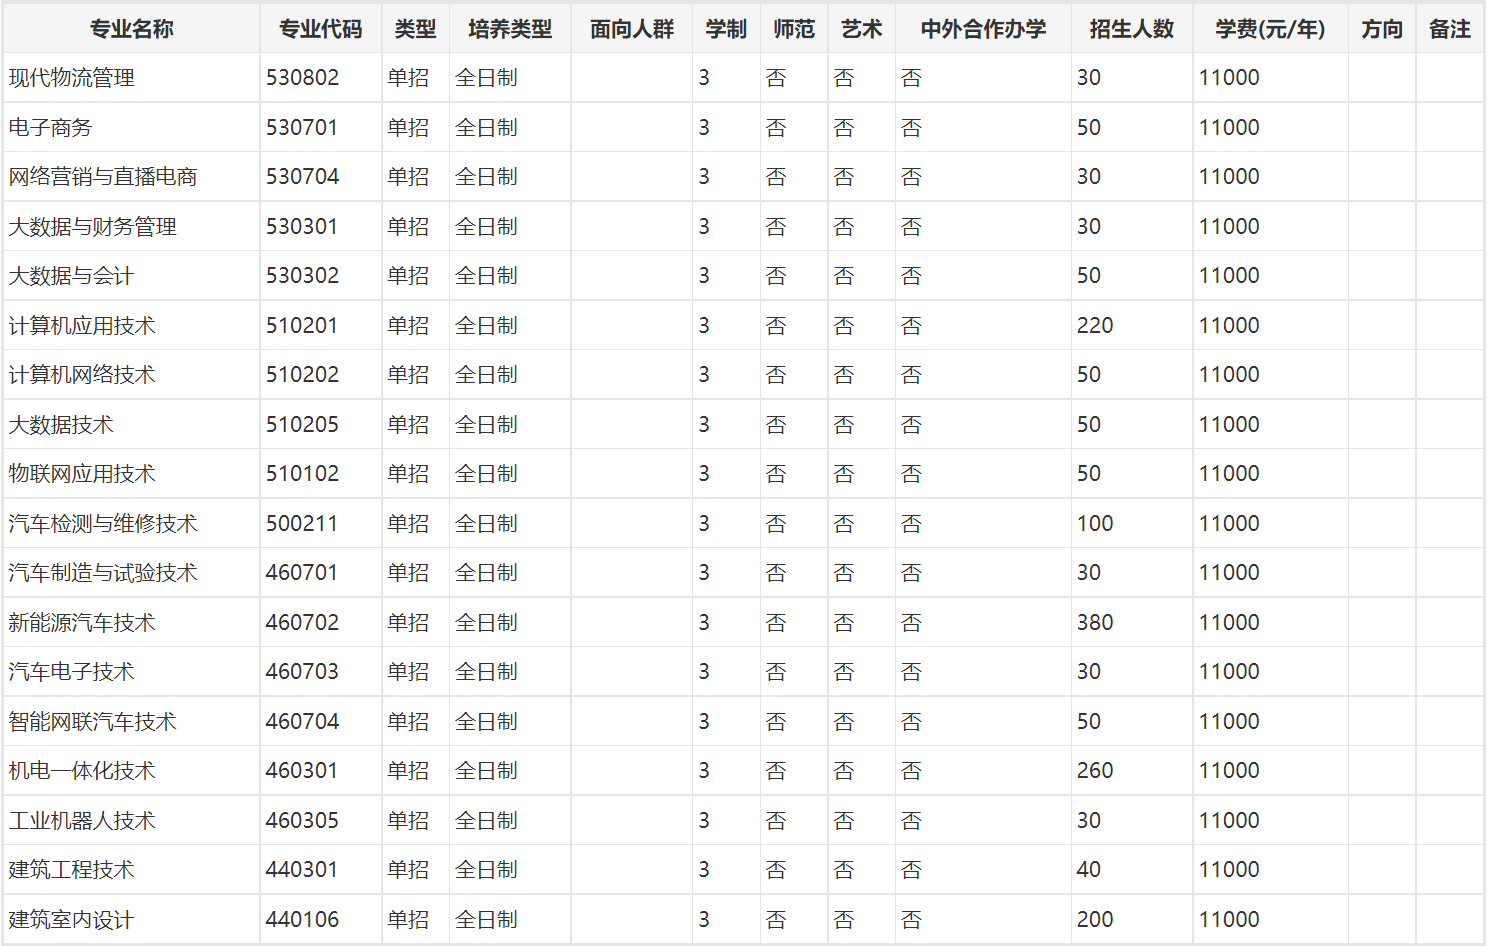
Task: Click the 专业代码 column header
Action: [321, 29]
